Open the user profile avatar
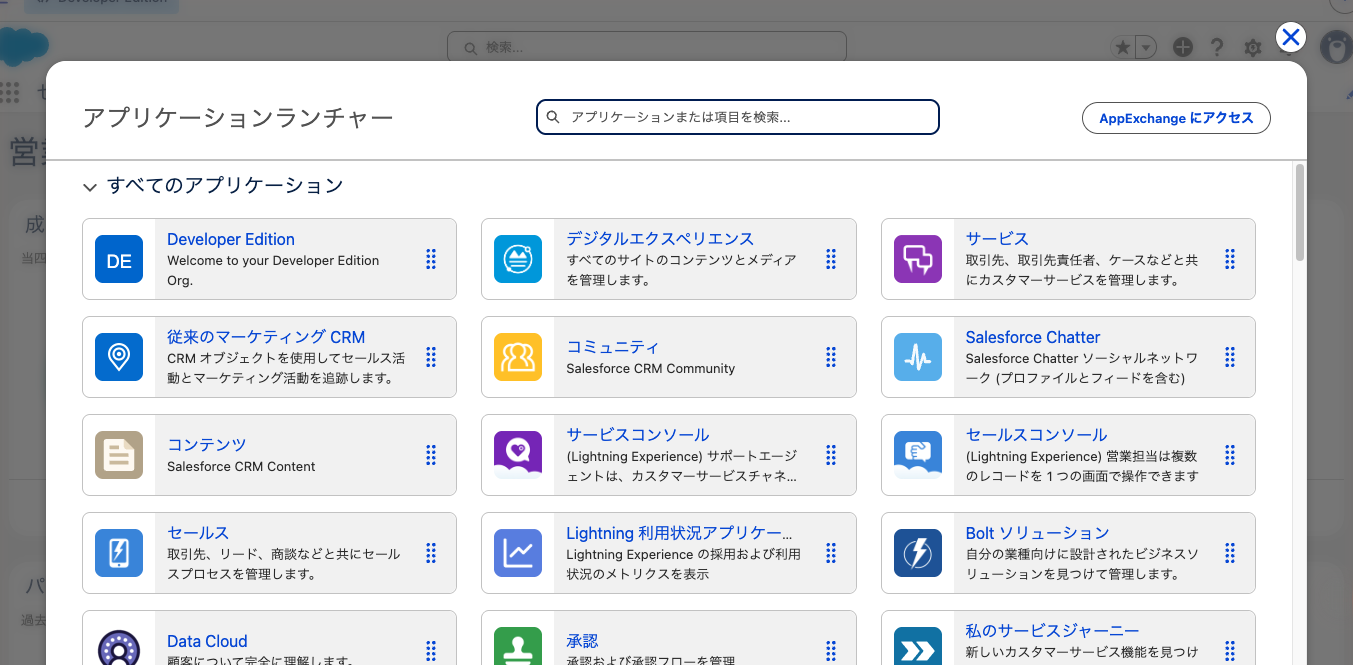Screen dimensions: 1353x665 [1336, 46]
